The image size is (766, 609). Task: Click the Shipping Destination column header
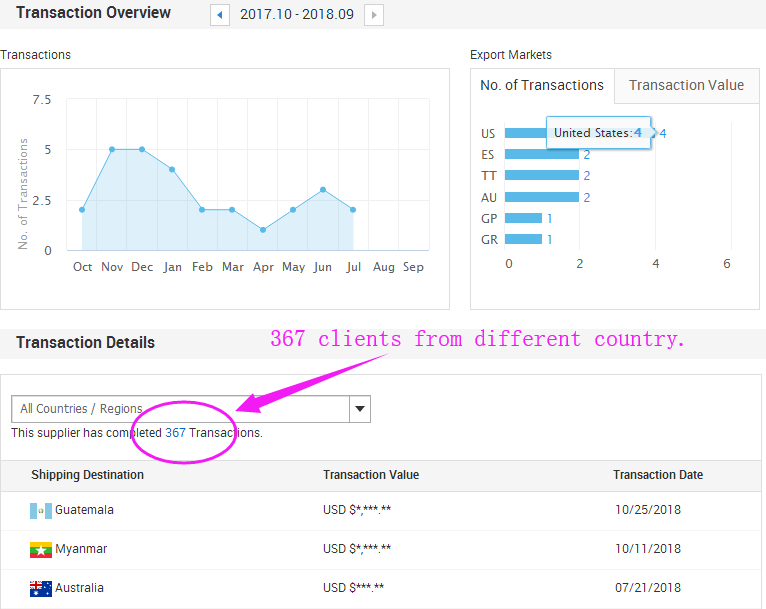click(x=87, y=475)
